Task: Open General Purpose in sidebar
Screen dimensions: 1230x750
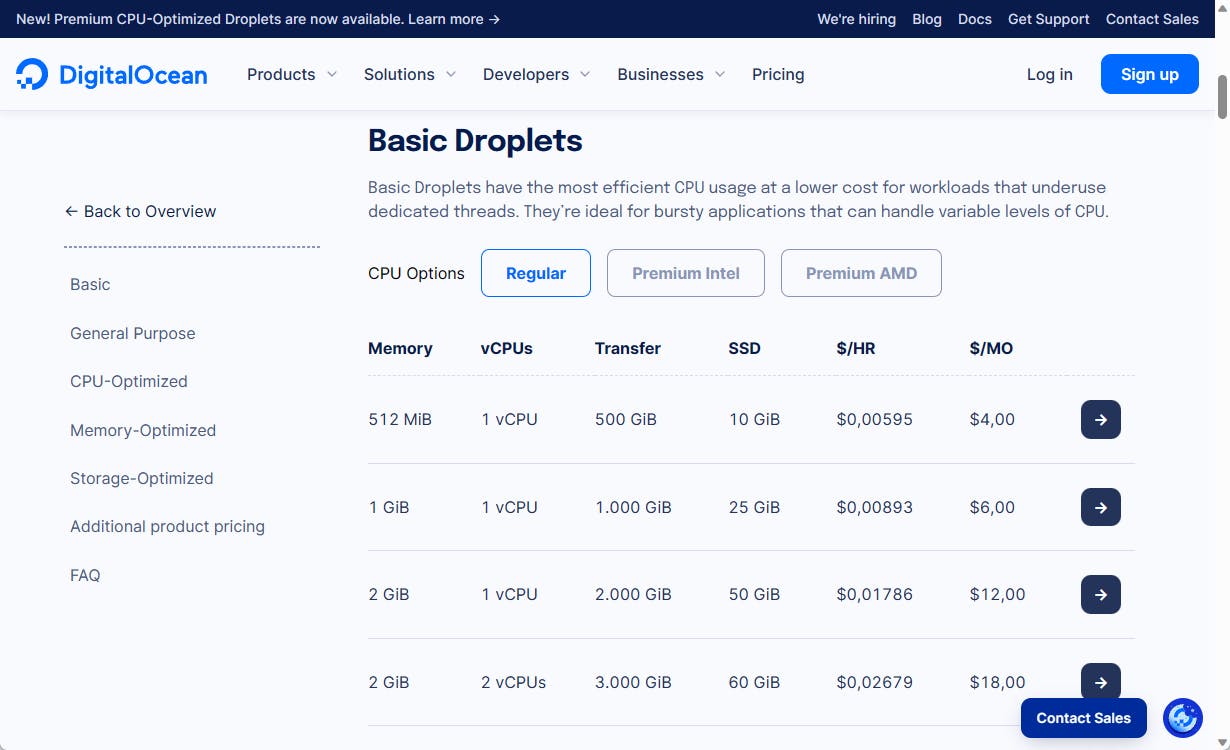Action: [133, 333]
